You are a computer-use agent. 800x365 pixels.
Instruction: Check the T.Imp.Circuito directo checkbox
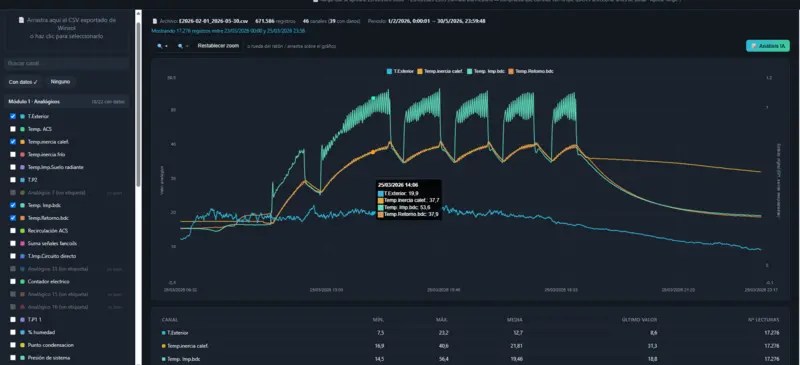(x=13, y=256)
